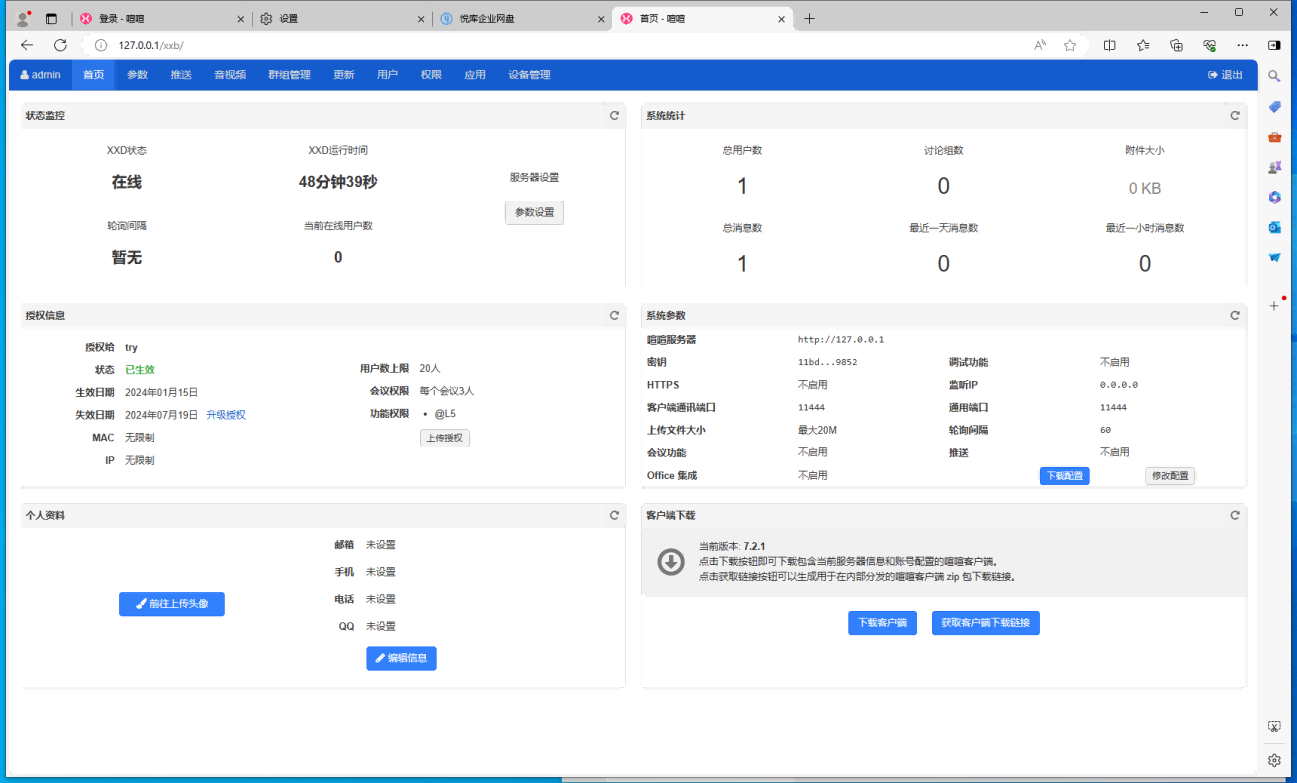Image resolution: width=1297 pixels, height=783 pixels.
Task: Reload the 系统参数 panel
Action: 1235,315
